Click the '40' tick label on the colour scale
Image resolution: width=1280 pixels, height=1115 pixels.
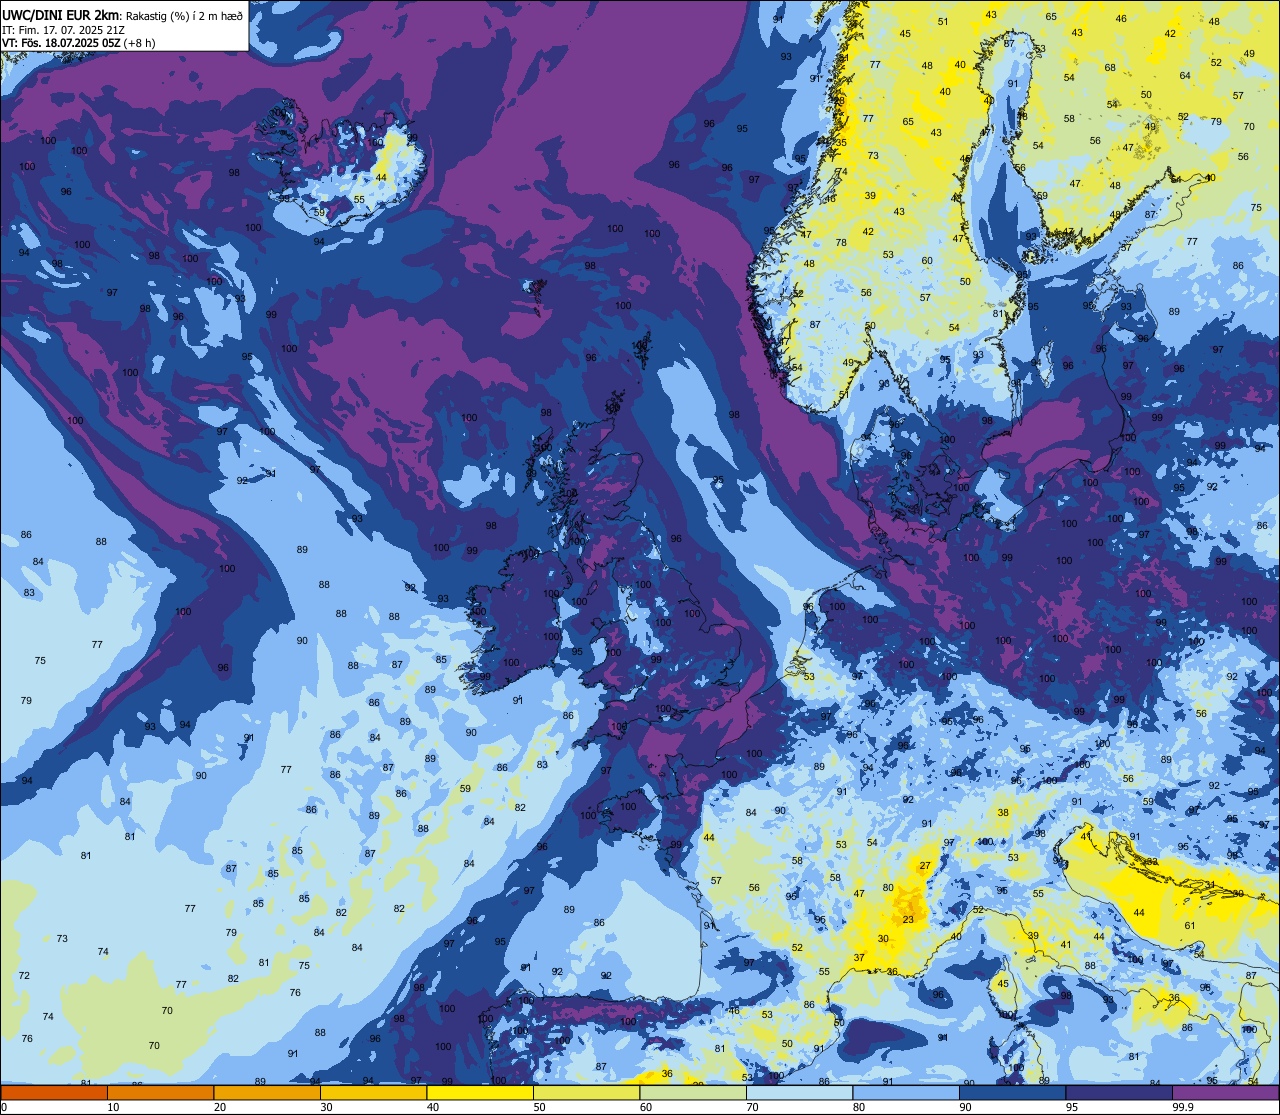coord(433,1107)
